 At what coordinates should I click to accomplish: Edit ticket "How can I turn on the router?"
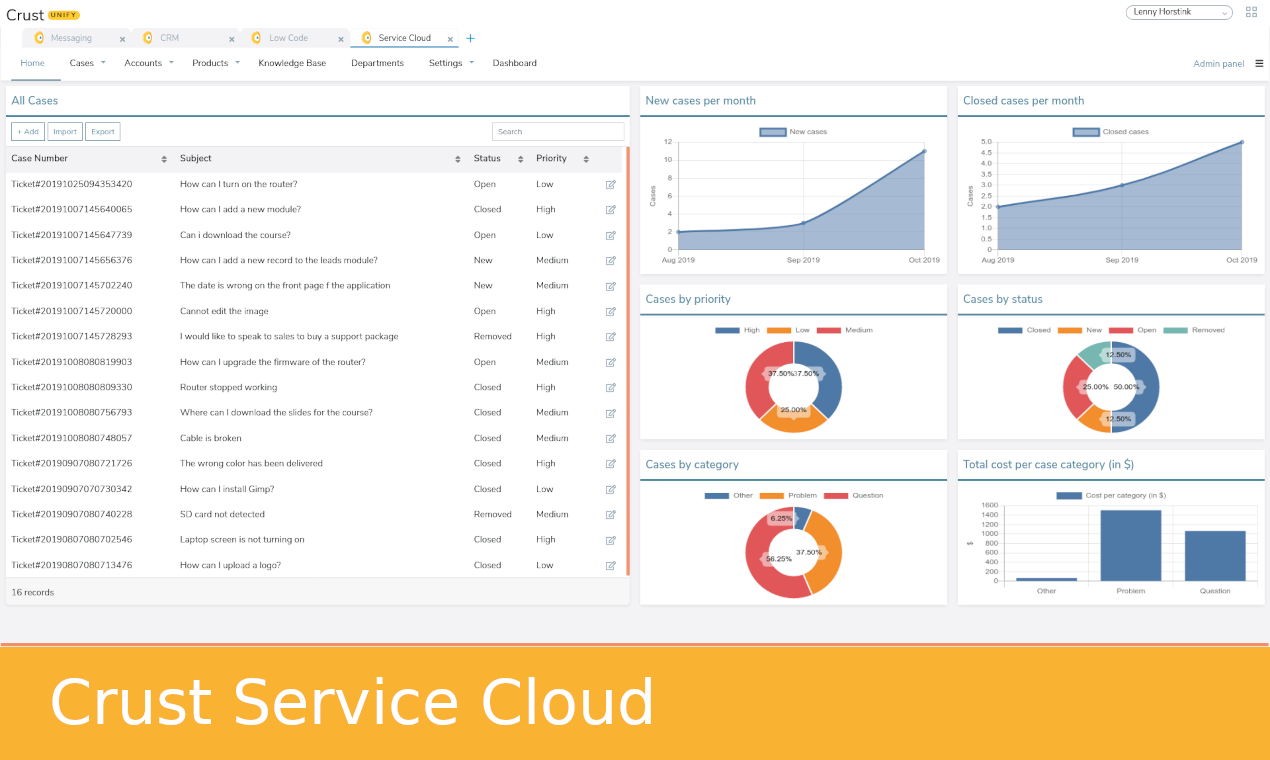click(x=610, y=184)
